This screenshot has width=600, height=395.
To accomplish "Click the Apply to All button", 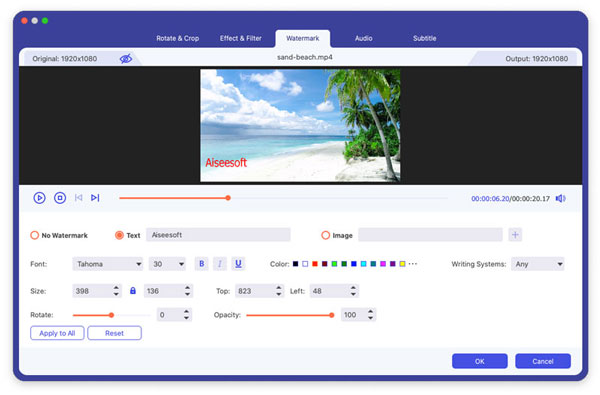I will pos(57,333).
